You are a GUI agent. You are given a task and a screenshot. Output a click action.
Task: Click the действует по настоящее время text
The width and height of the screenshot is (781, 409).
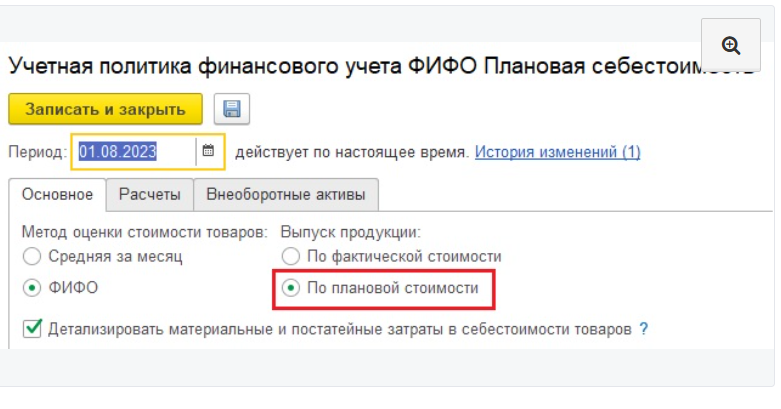(x=351, y=152)
